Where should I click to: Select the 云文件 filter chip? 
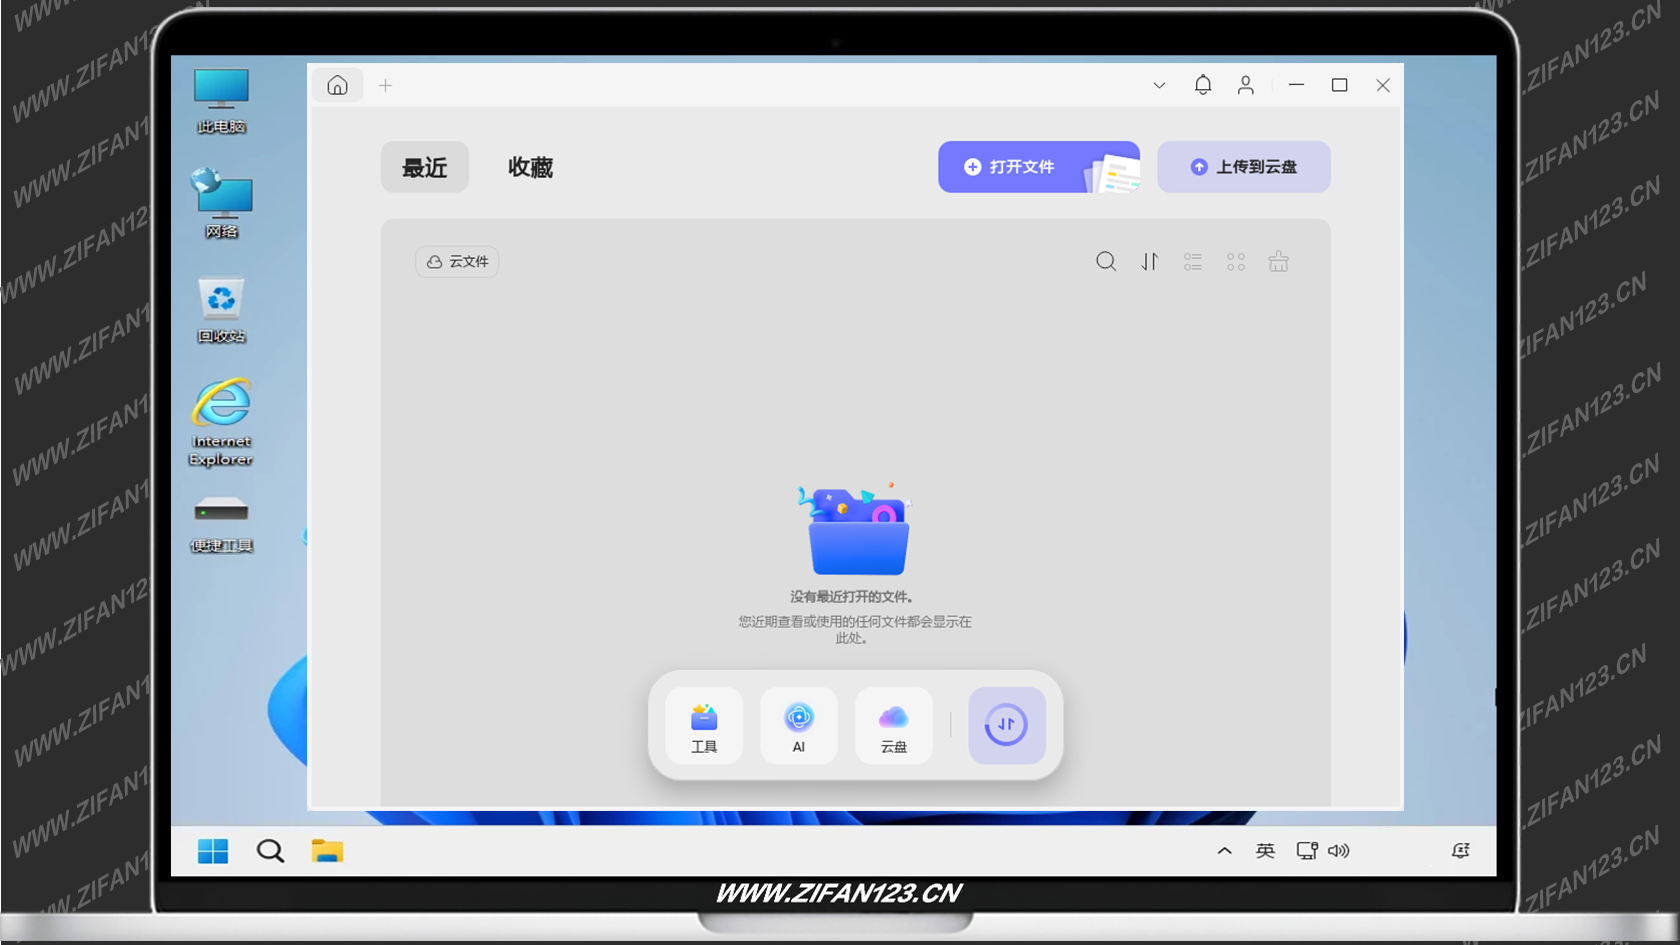click(x=457, y=262)
